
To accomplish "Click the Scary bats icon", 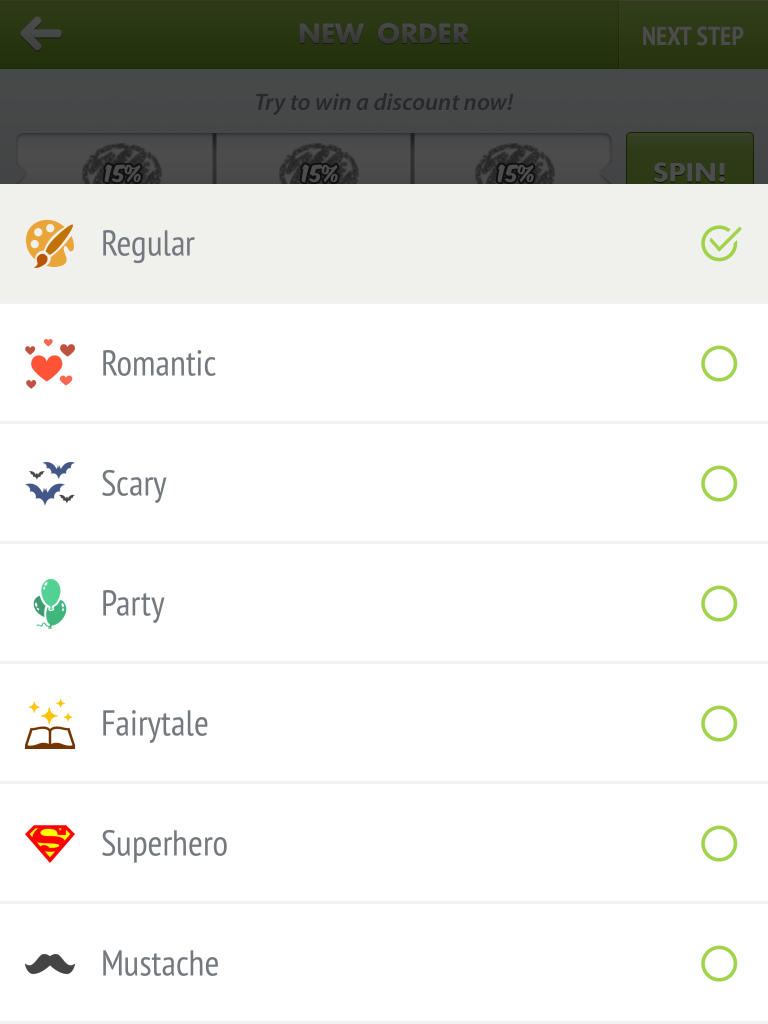I will pos(50,483).
